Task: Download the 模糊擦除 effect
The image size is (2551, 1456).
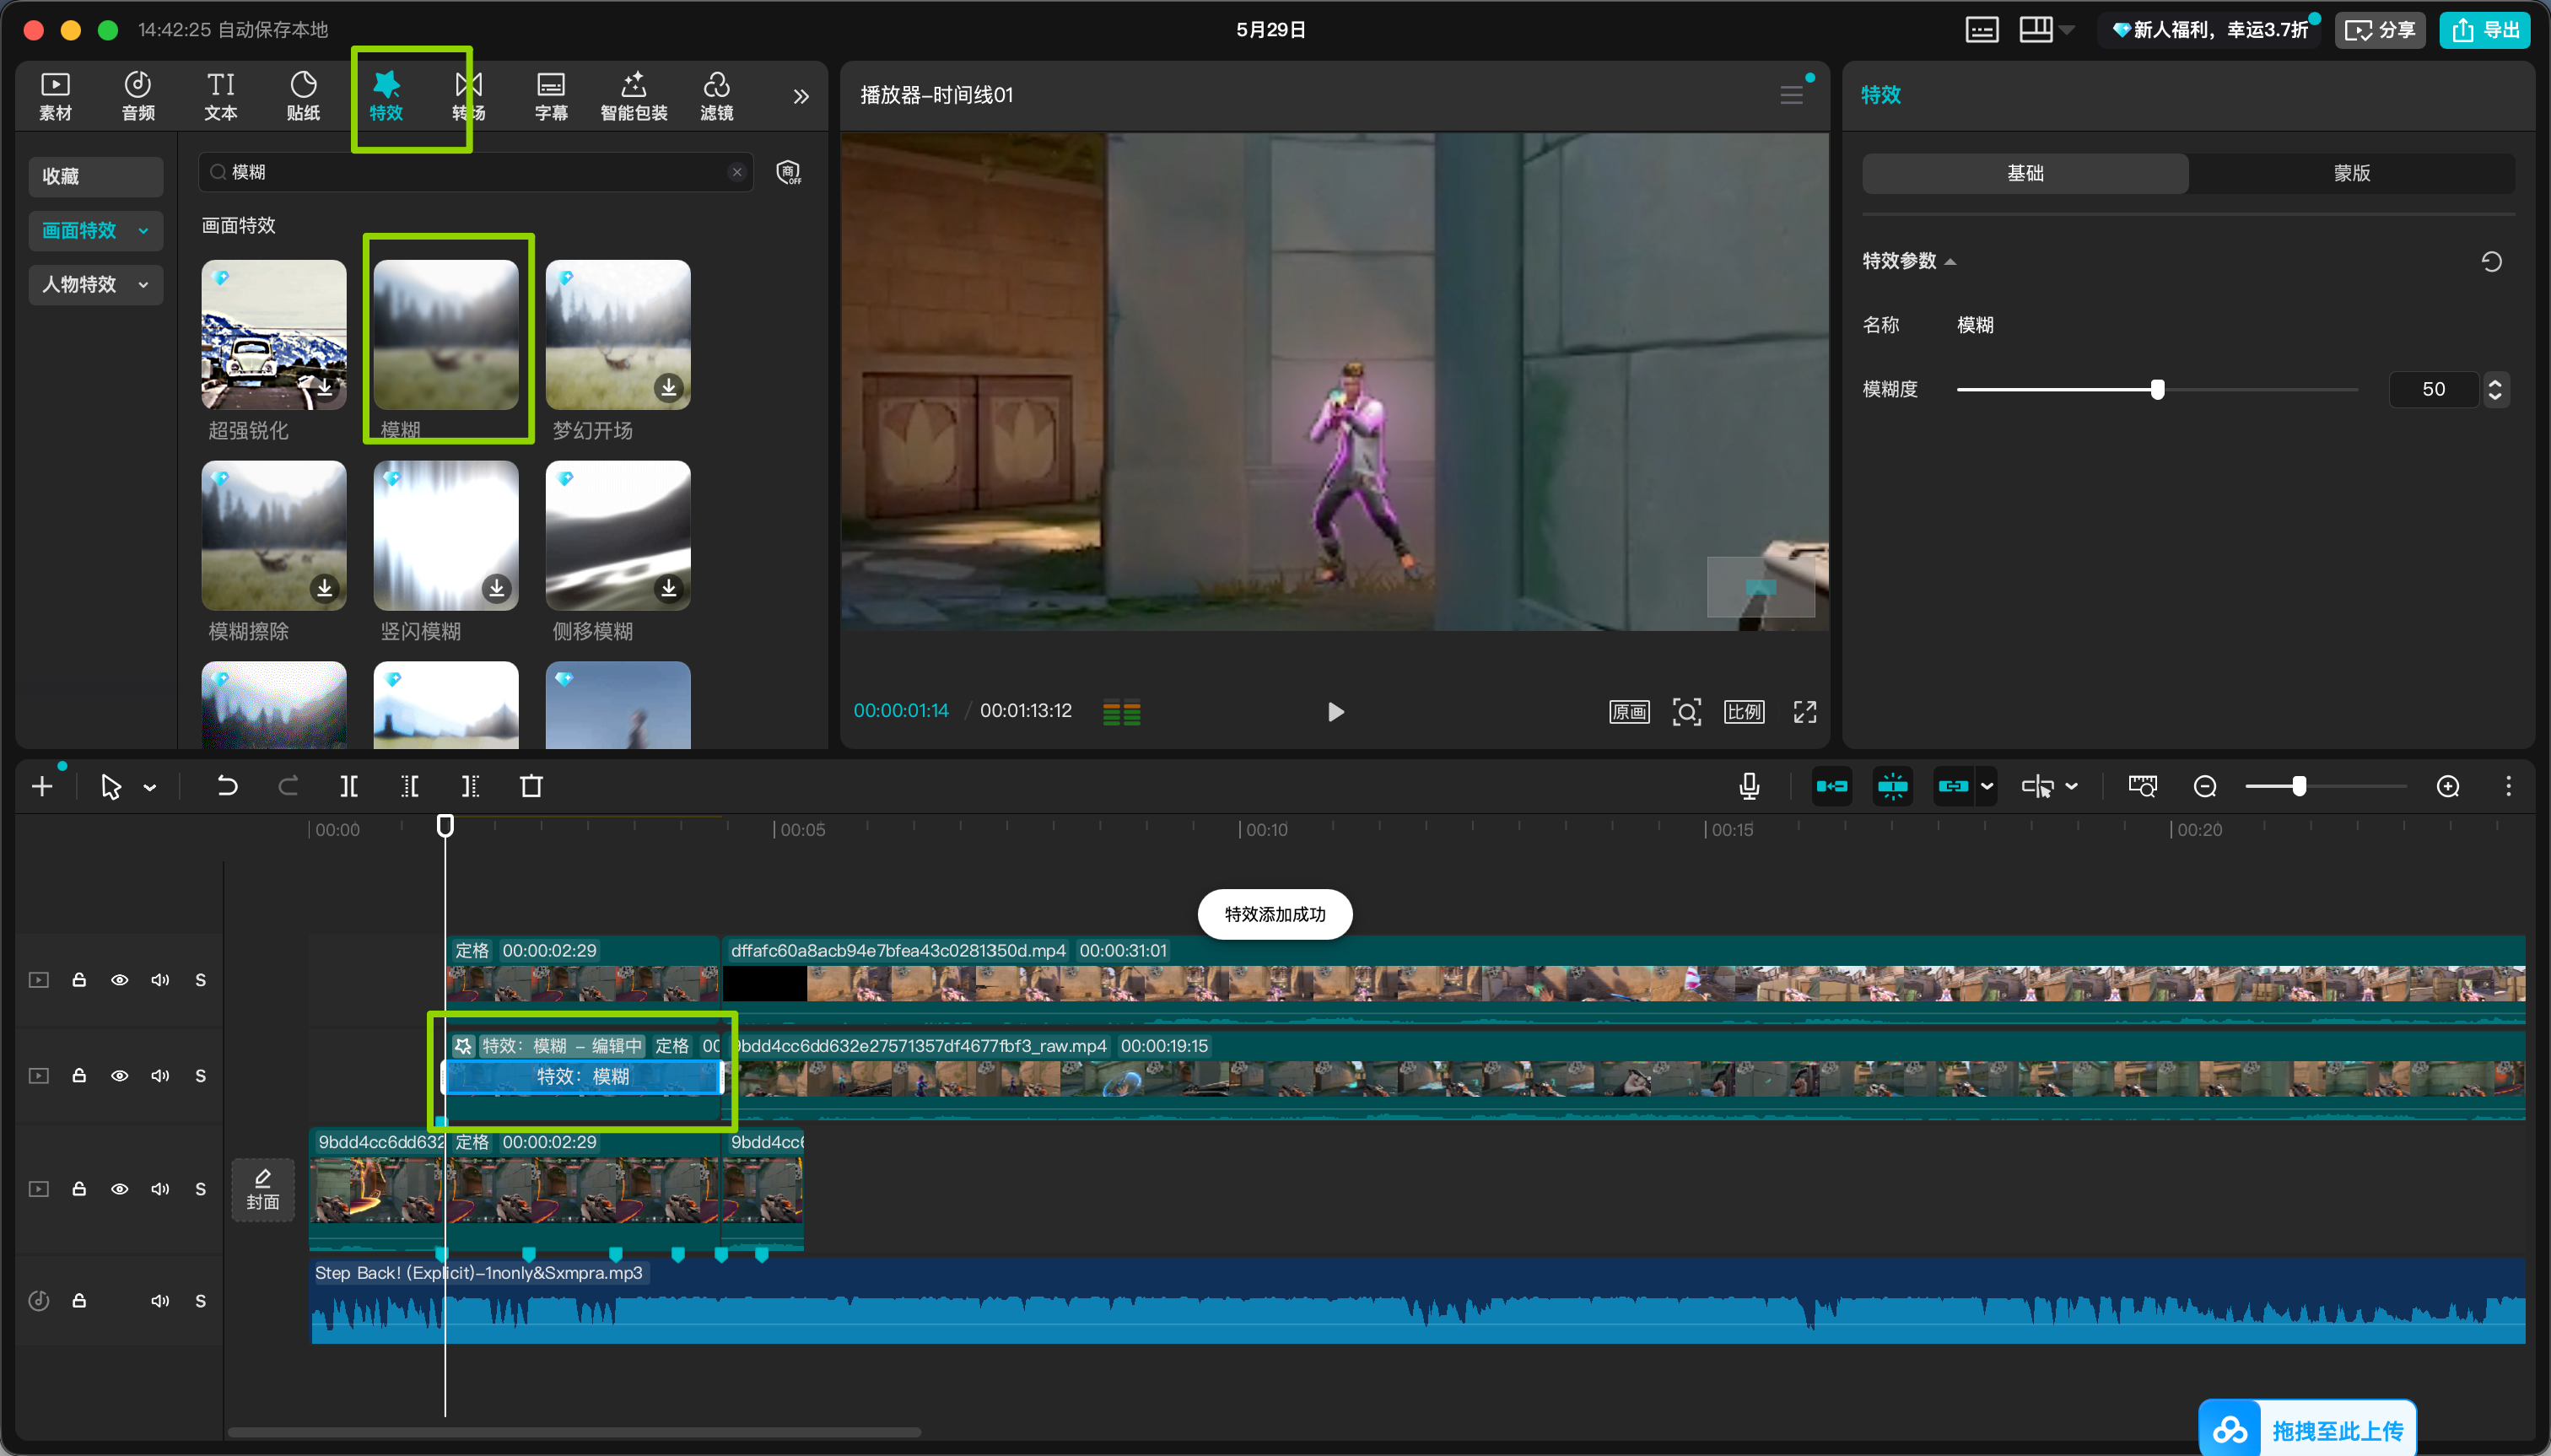Action: coord(325,588)
